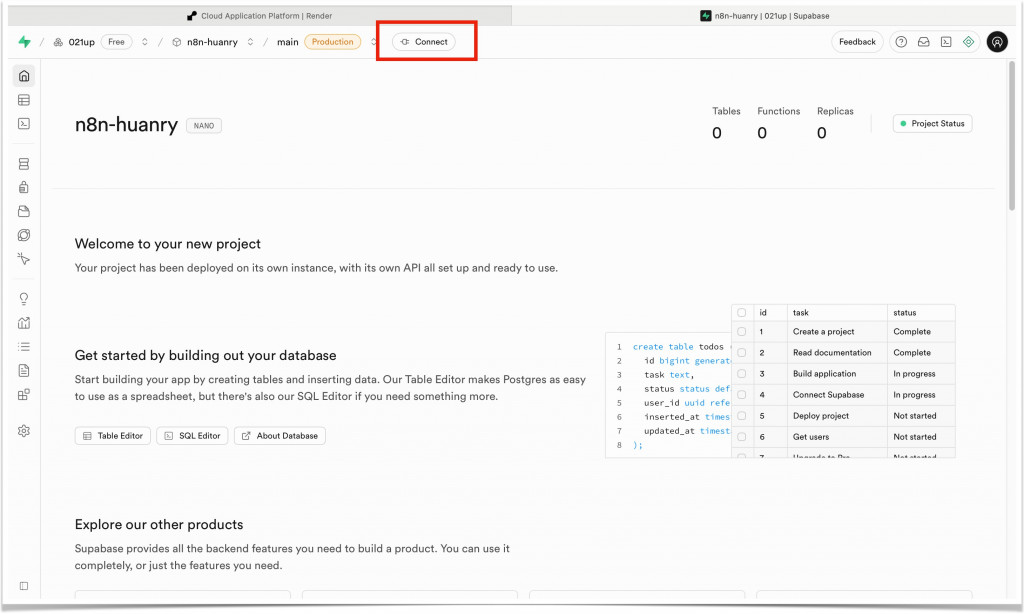Open the Edge Functions sidebar icon
This screenshot has width=1024, height=614.
click(x=24, y=235)
